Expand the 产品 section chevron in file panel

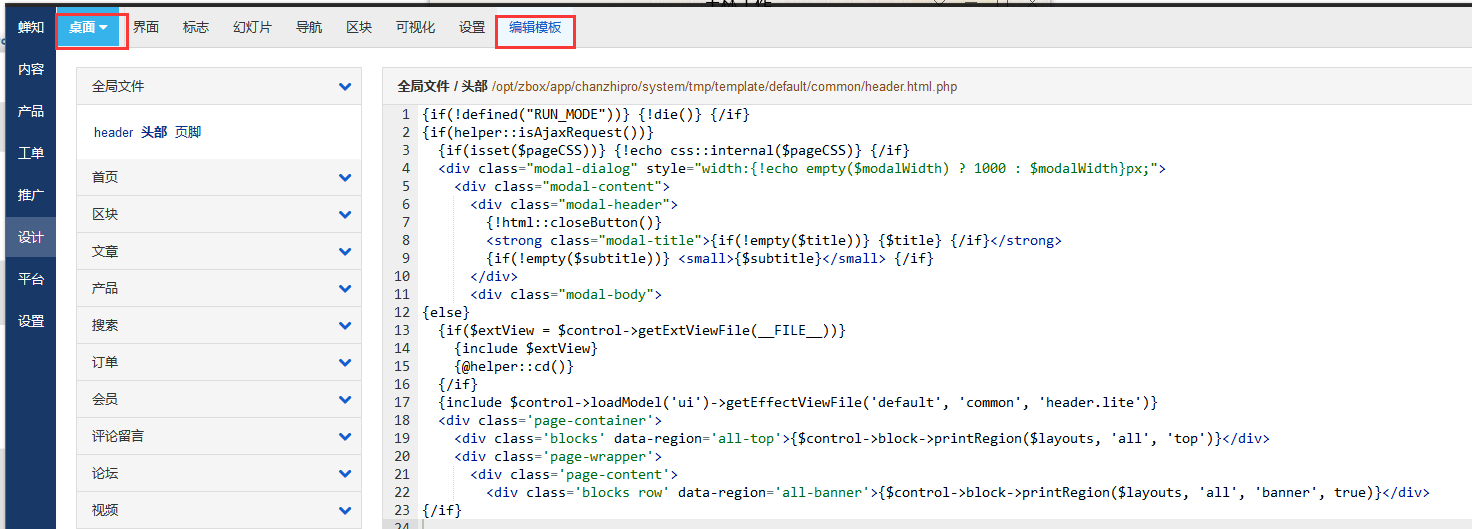[x=345, y=289]
